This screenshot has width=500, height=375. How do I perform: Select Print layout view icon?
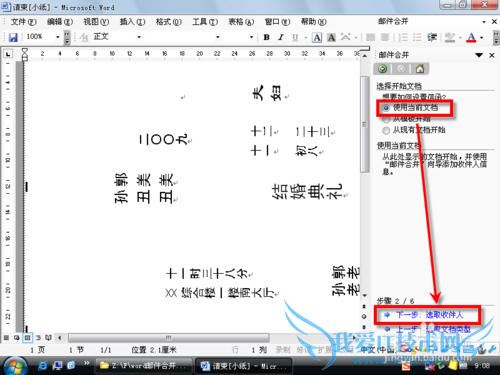point(27,338)
